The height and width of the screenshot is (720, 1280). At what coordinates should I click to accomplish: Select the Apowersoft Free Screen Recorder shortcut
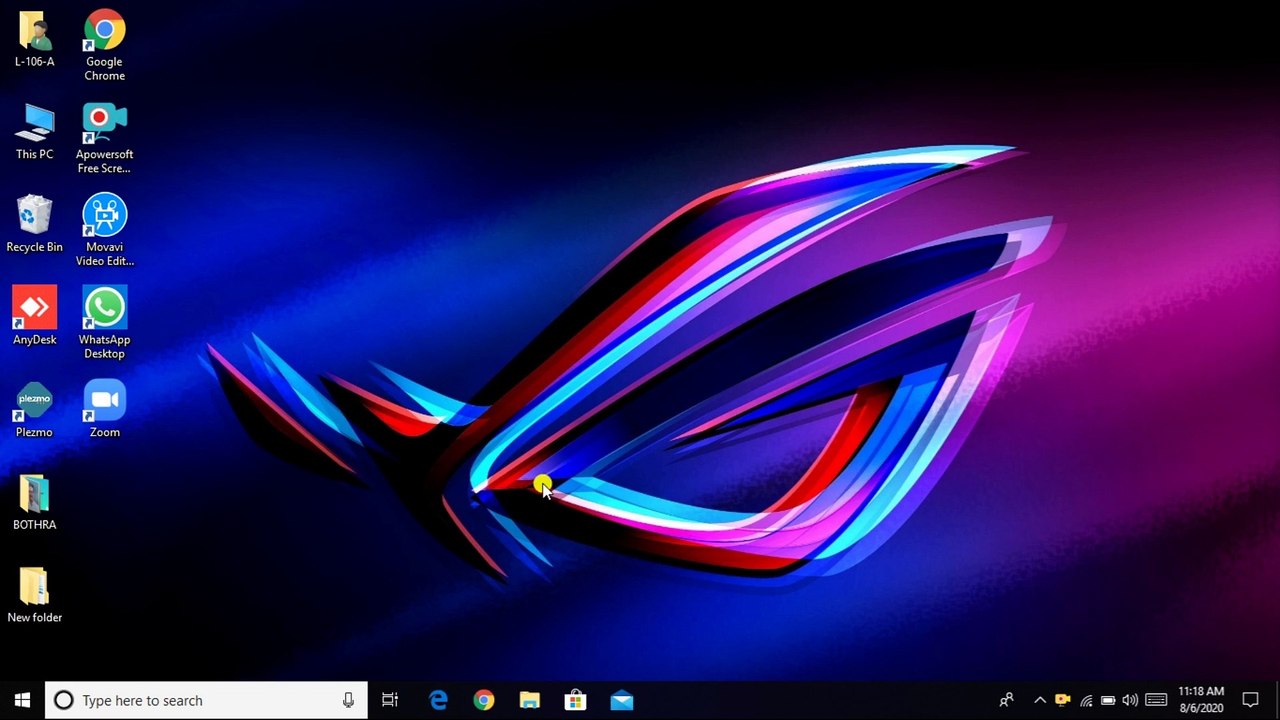point(104,139)
